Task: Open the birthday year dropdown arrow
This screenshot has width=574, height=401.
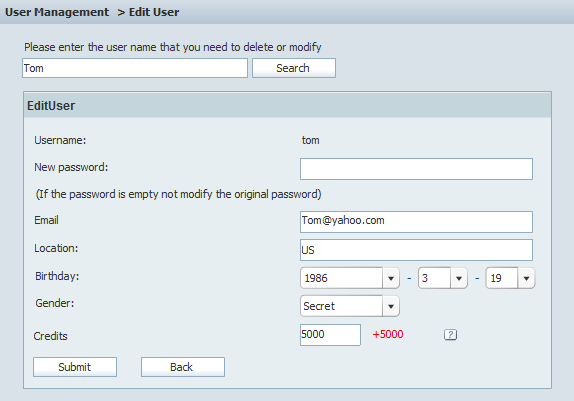Action: 391,278
